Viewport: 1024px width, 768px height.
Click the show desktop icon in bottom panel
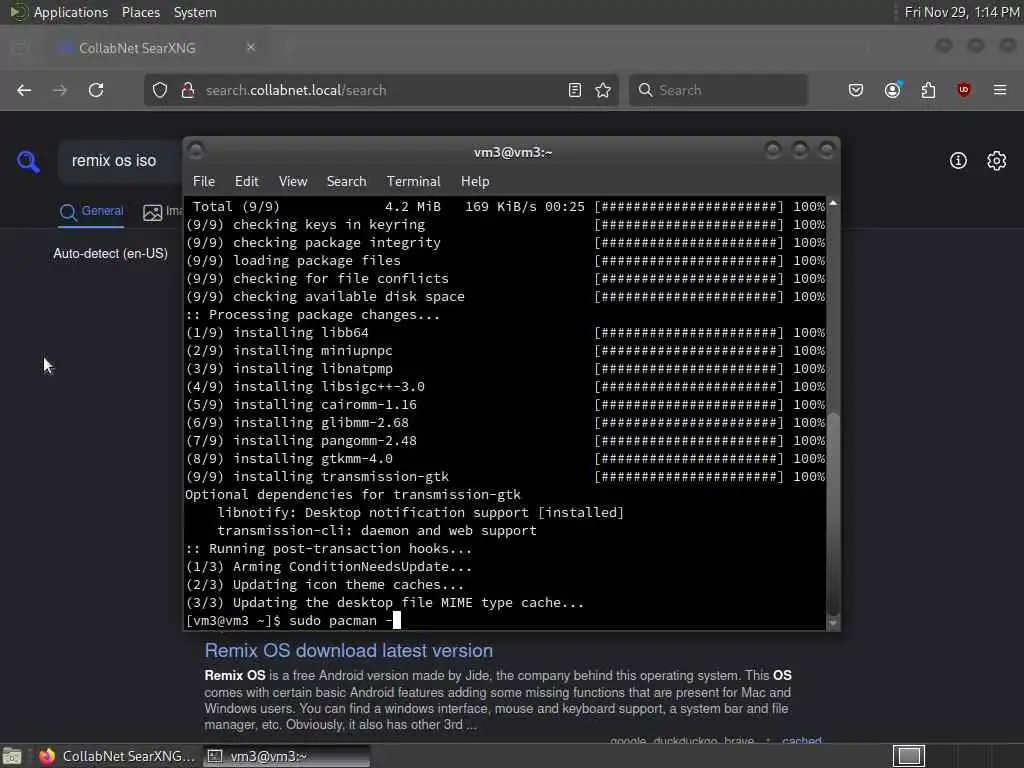click(x=12, y=756)
